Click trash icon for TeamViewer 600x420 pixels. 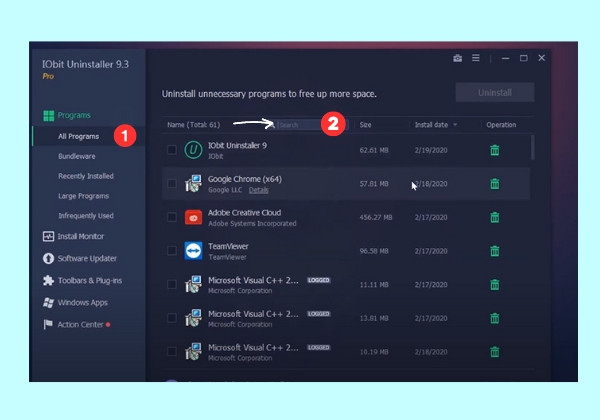pyautogui.click(x=494, y=251)
